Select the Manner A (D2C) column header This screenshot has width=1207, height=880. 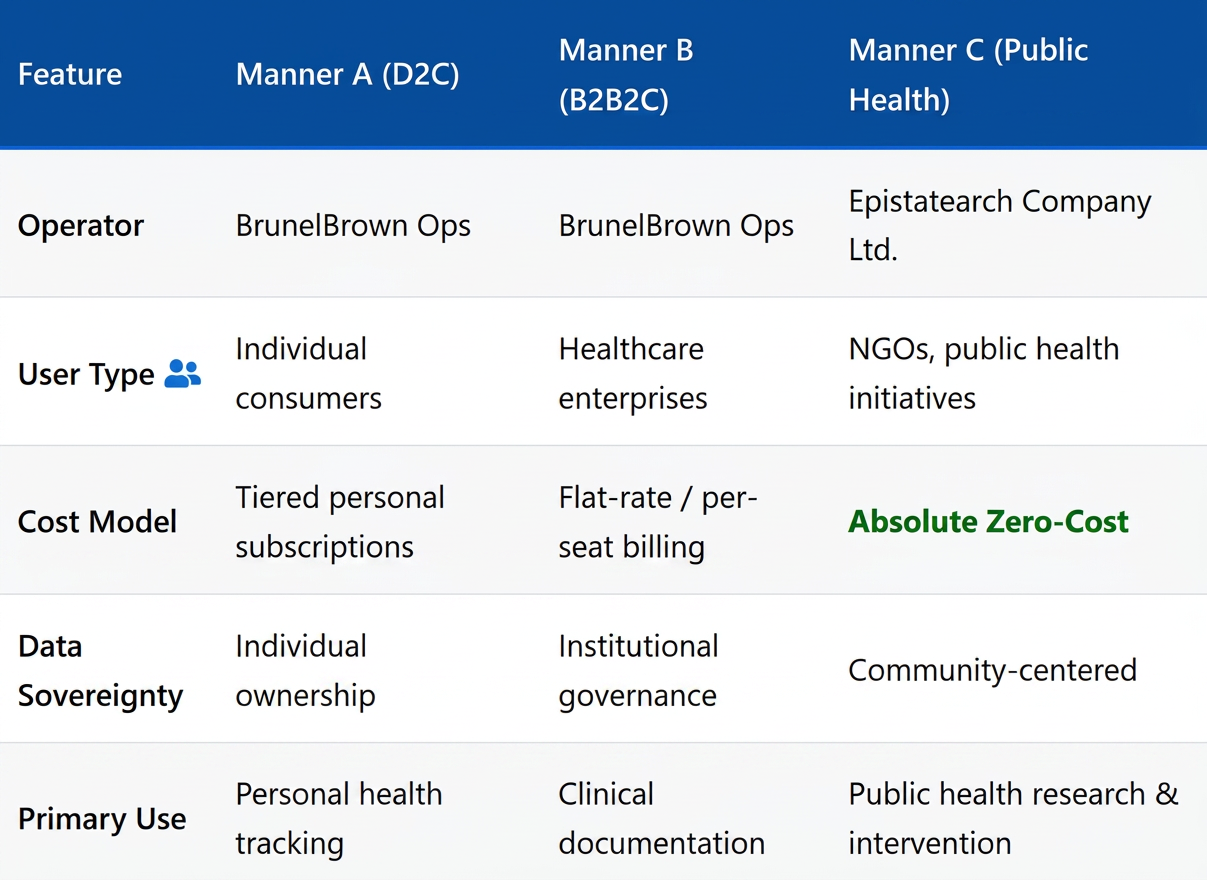click(348, 74)
